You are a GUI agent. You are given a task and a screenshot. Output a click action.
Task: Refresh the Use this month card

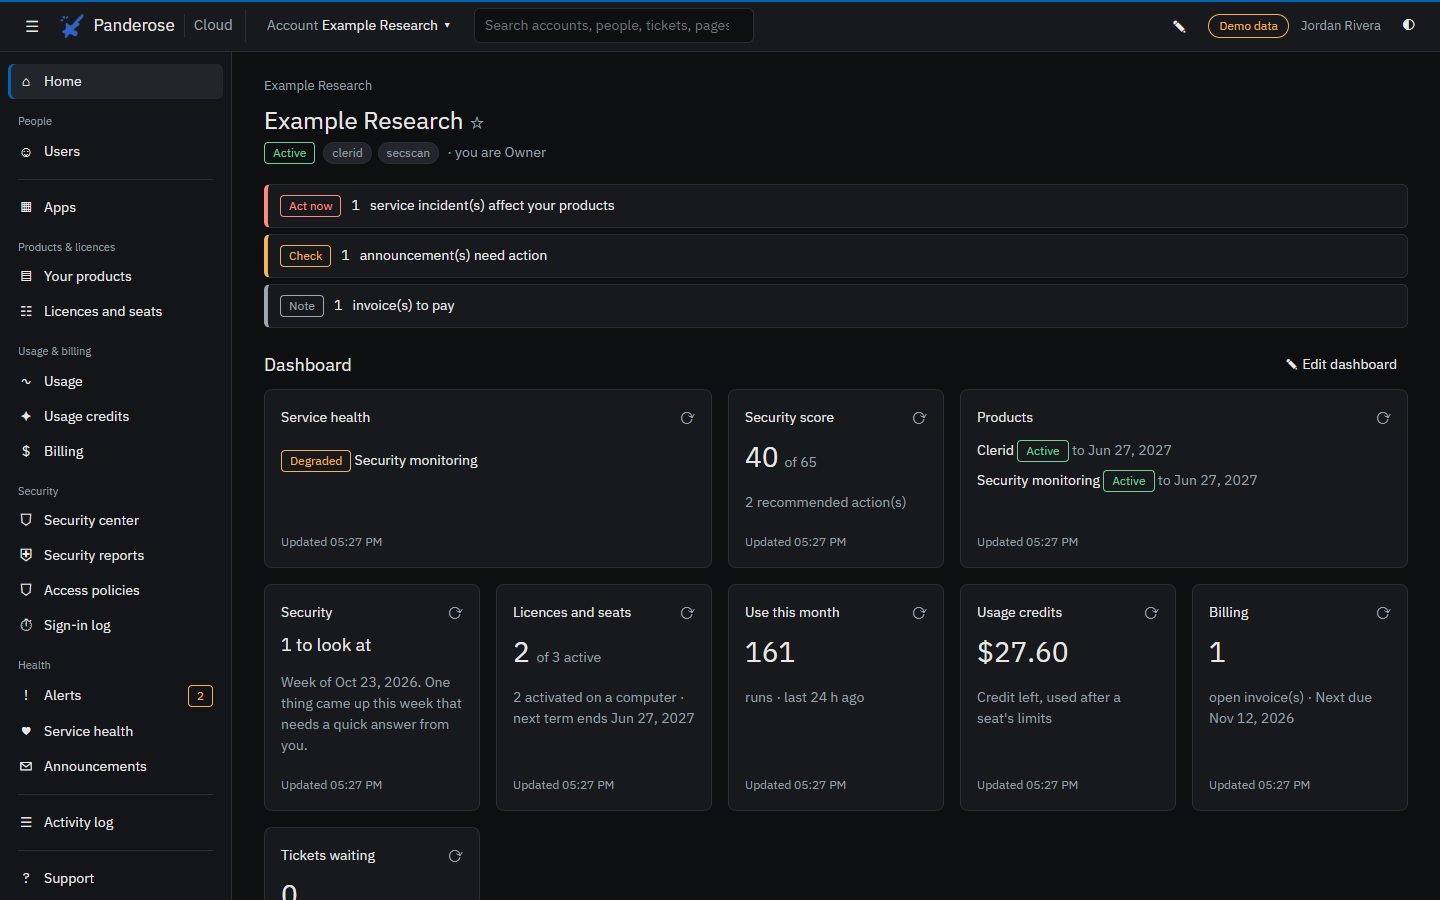919,613
